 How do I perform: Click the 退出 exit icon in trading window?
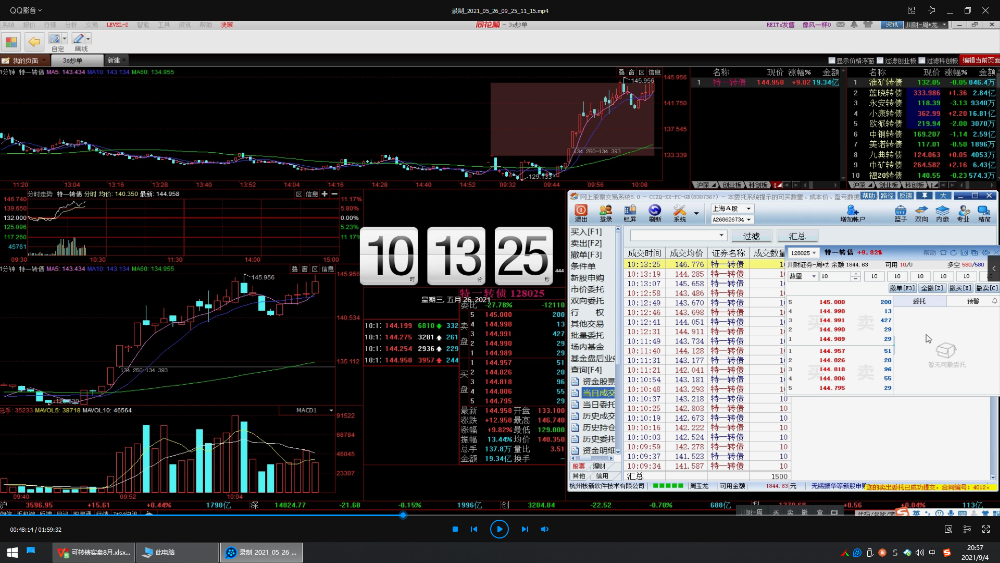pos(581,212)
